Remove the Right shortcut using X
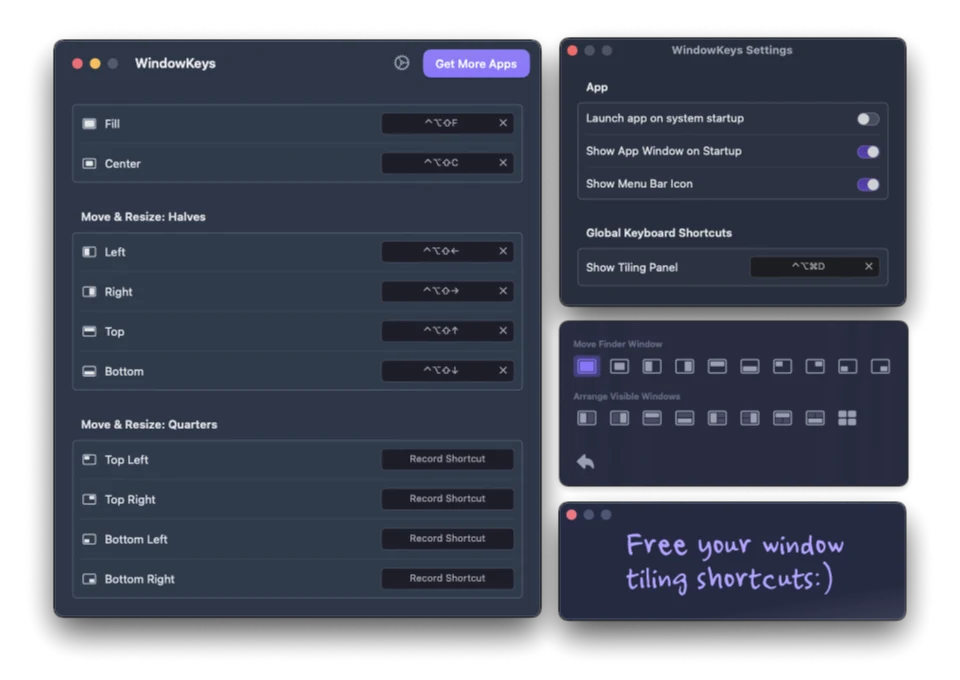Image resolution: width=960 pixels, height=680 pixels. pos(503,291)
